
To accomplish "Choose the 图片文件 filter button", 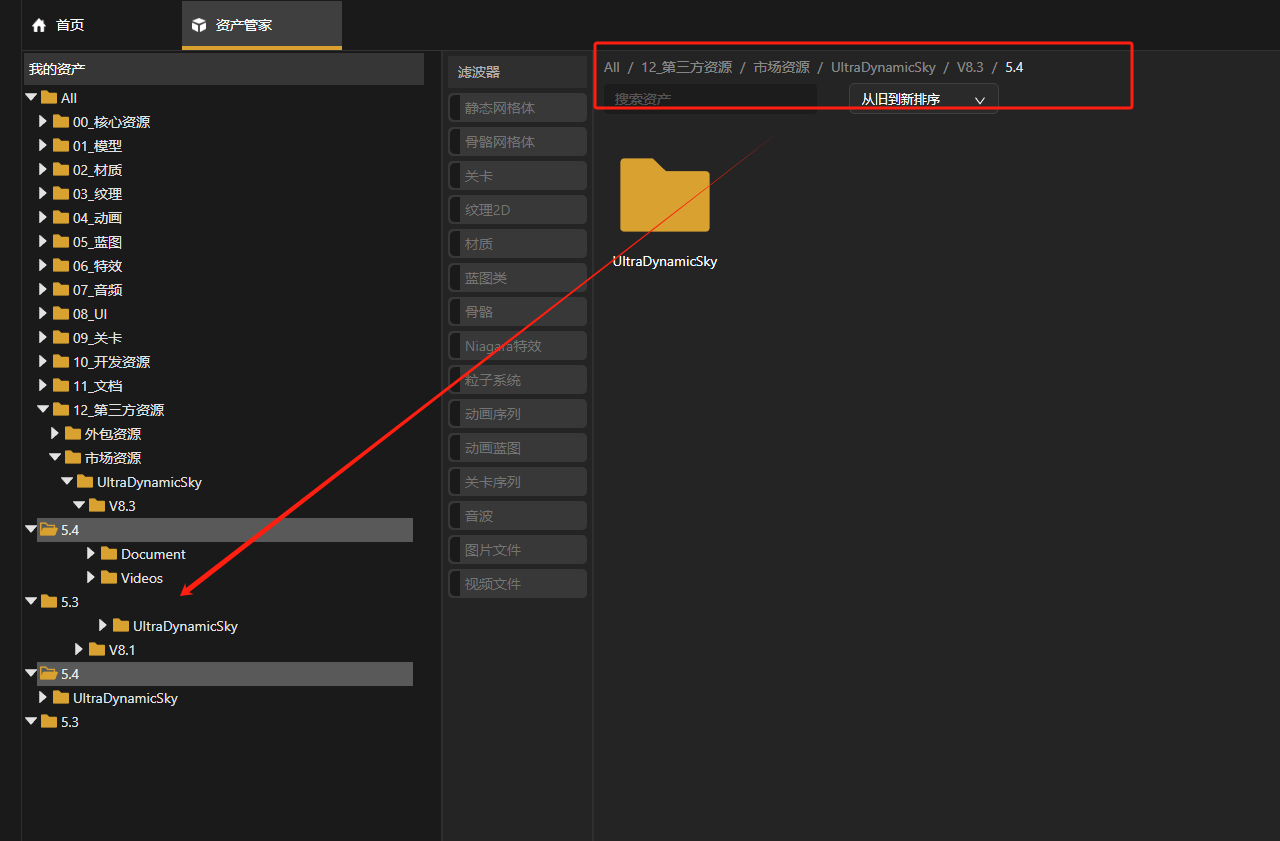I will click(517, 550).
